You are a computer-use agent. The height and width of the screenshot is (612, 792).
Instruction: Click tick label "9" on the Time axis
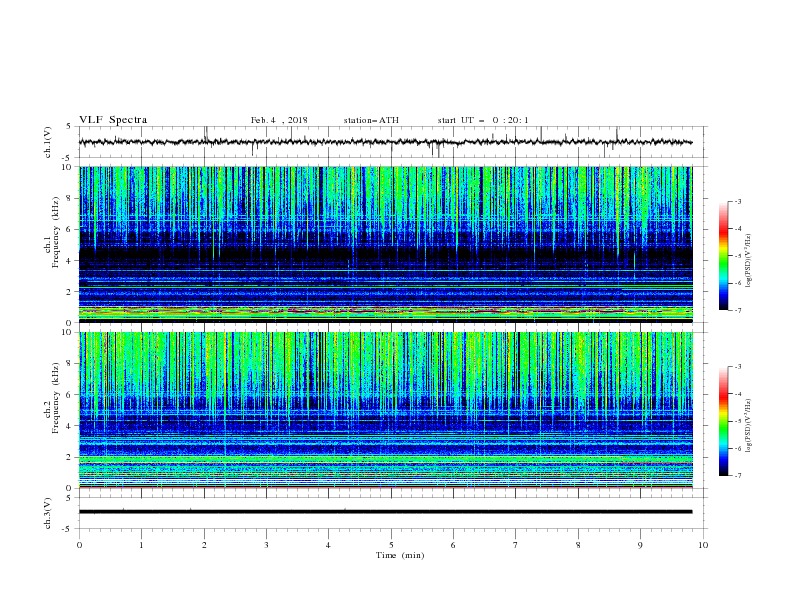[640, 545]
